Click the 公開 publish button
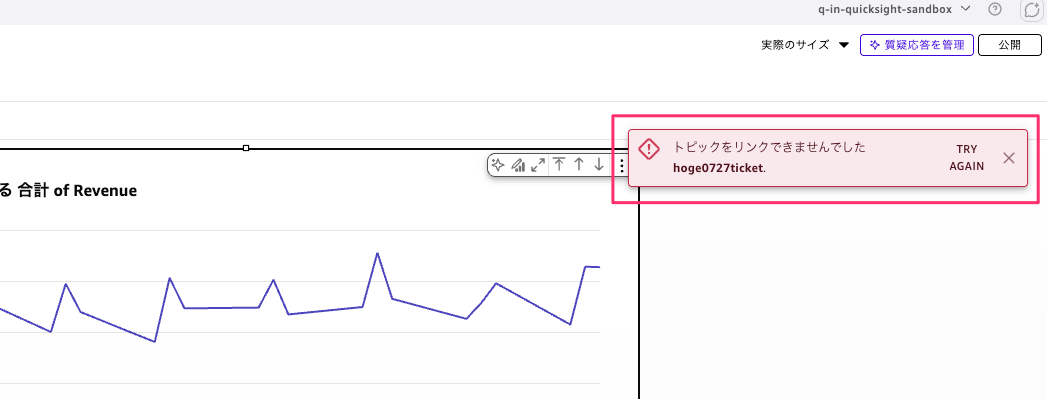The width and height of the screenshot is (1047, 399). pos(1010,45)
